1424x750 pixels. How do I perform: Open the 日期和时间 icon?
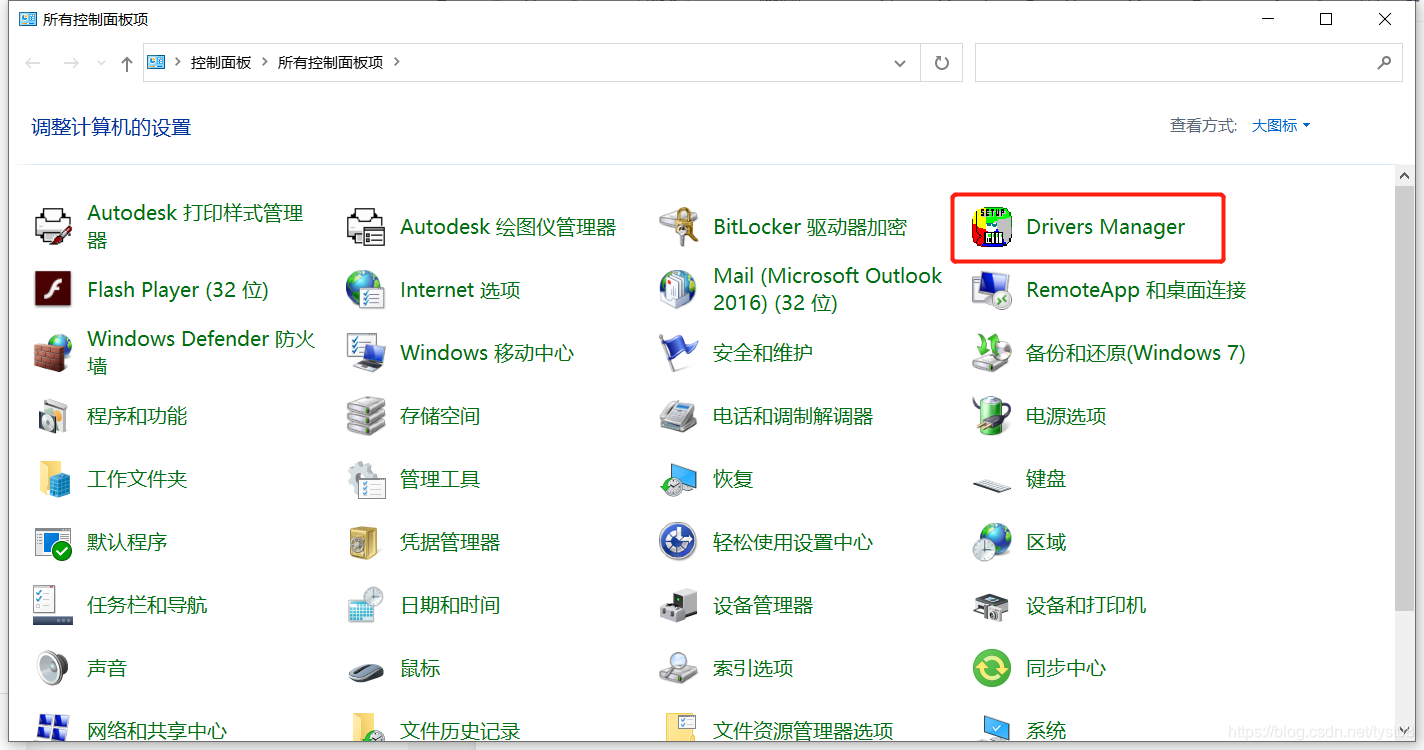(366, 605)
